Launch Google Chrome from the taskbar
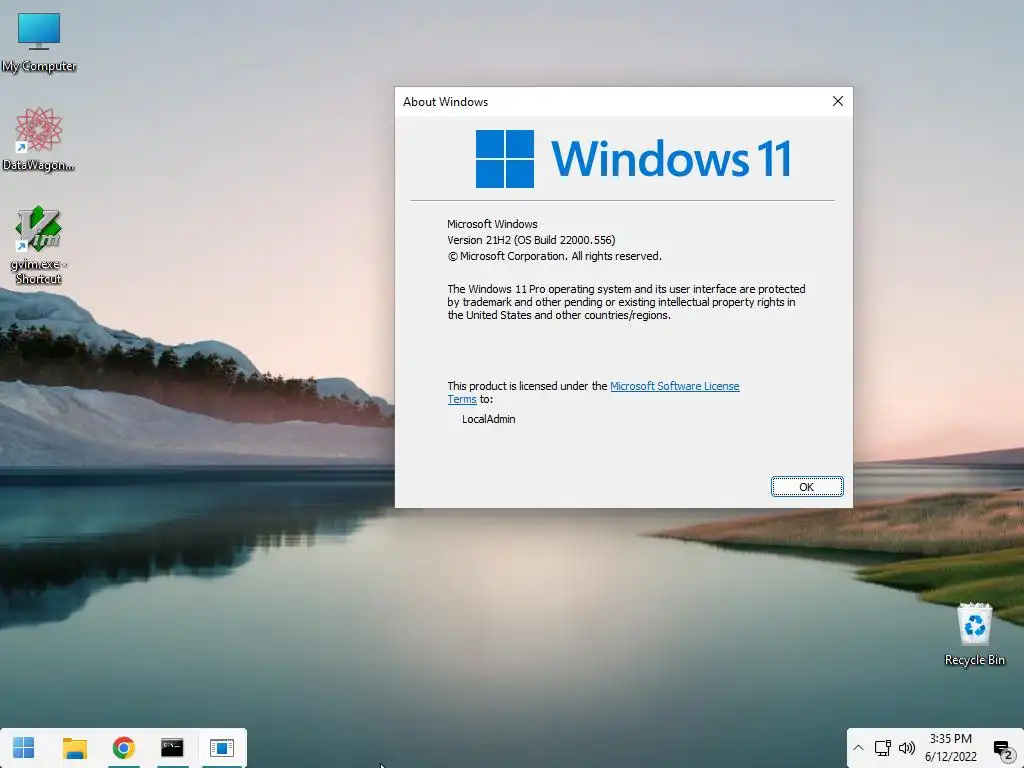Image resolution: width=1024 pixels, height=768 pixels. coord(123,748)
